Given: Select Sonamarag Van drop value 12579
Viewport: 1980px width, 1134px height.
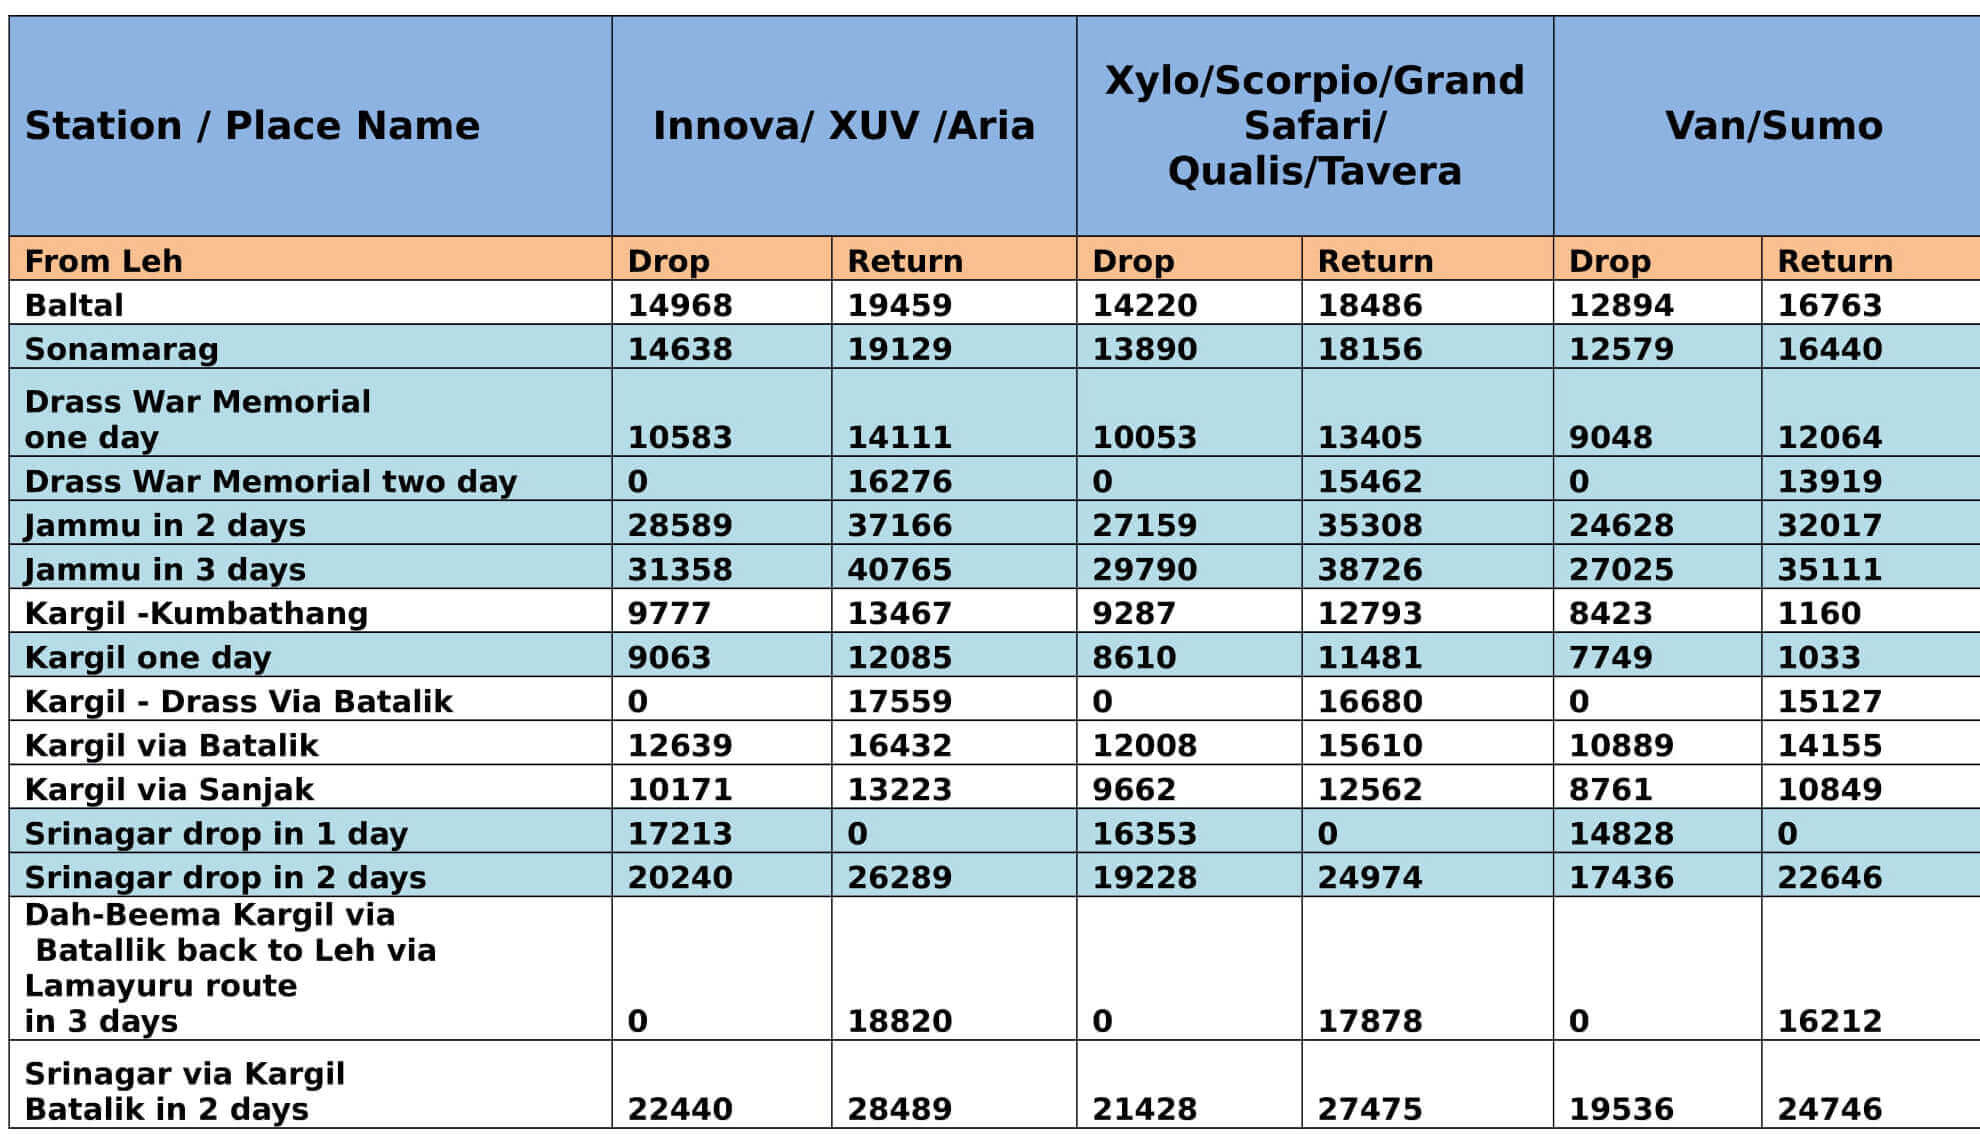Looking at the screenshot, I should click(x=1621, y=349).
